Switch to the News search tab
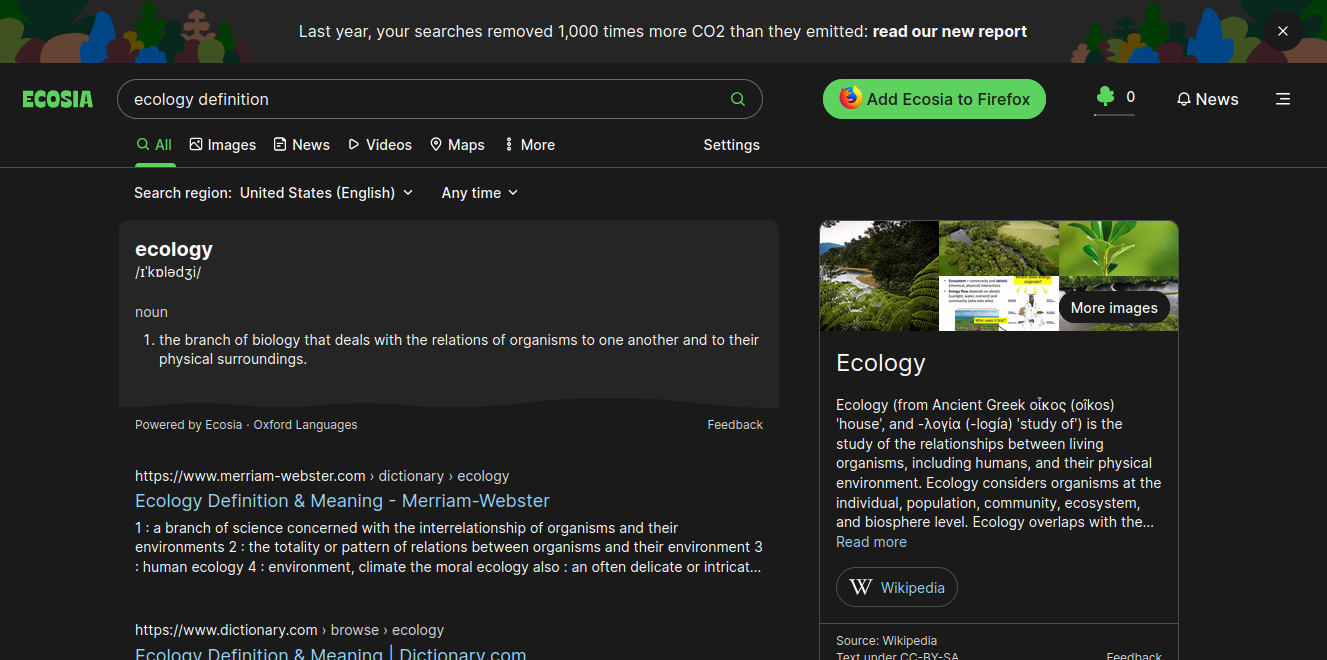Viewport: 1327px width, 660px height. 302,145
